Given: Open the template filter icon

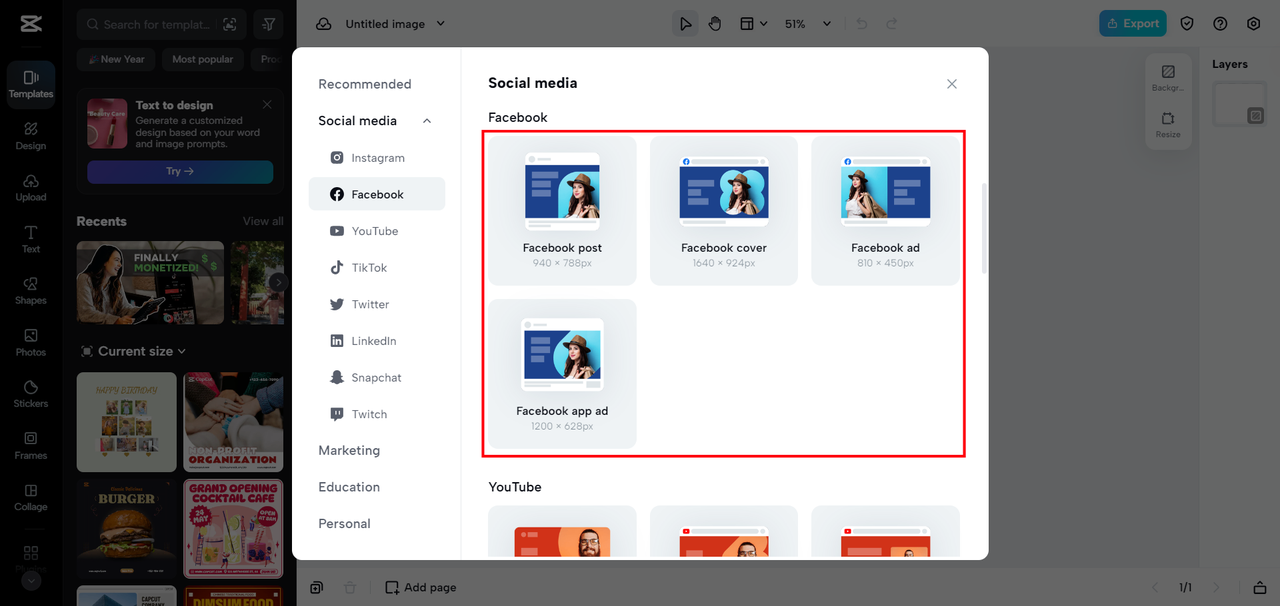Looking at the screenshot, I should pos(268,24).
